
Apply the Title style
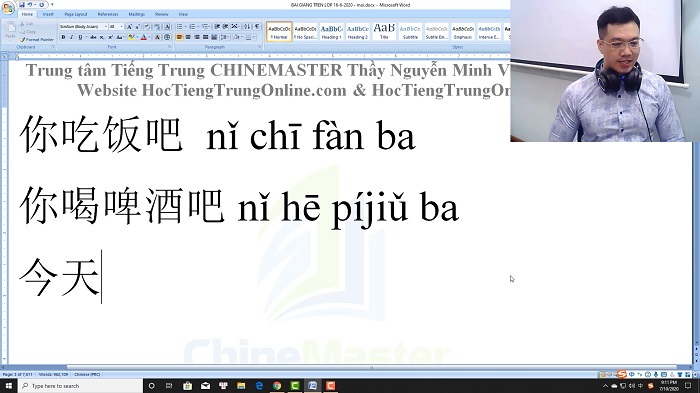(384, 32)
